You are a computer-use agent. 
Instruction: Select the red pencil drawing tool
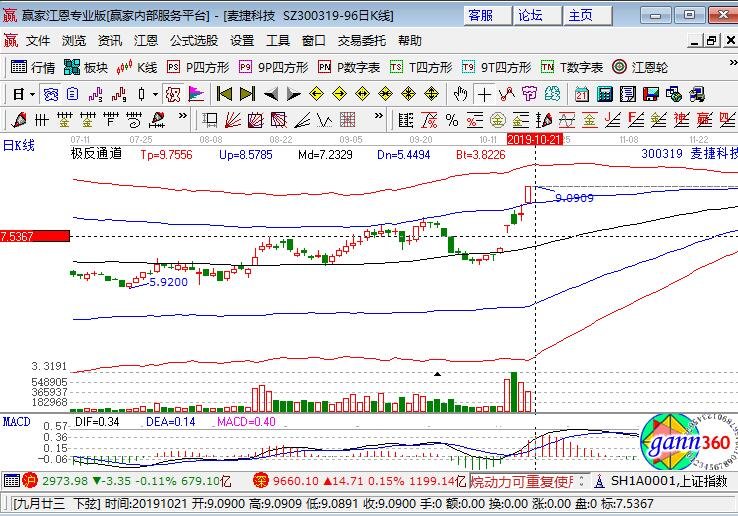coord(19,121)
